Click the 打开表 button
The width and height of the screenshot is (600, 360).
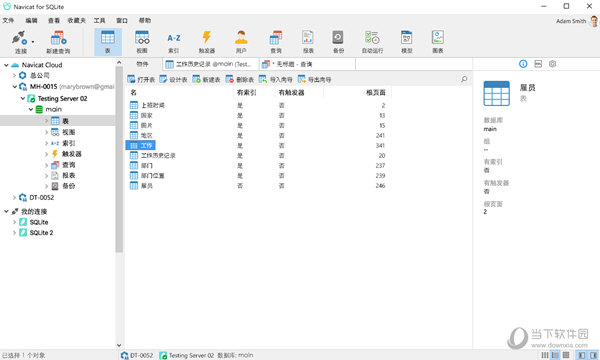pyautogui.click(x=141, y=79)
